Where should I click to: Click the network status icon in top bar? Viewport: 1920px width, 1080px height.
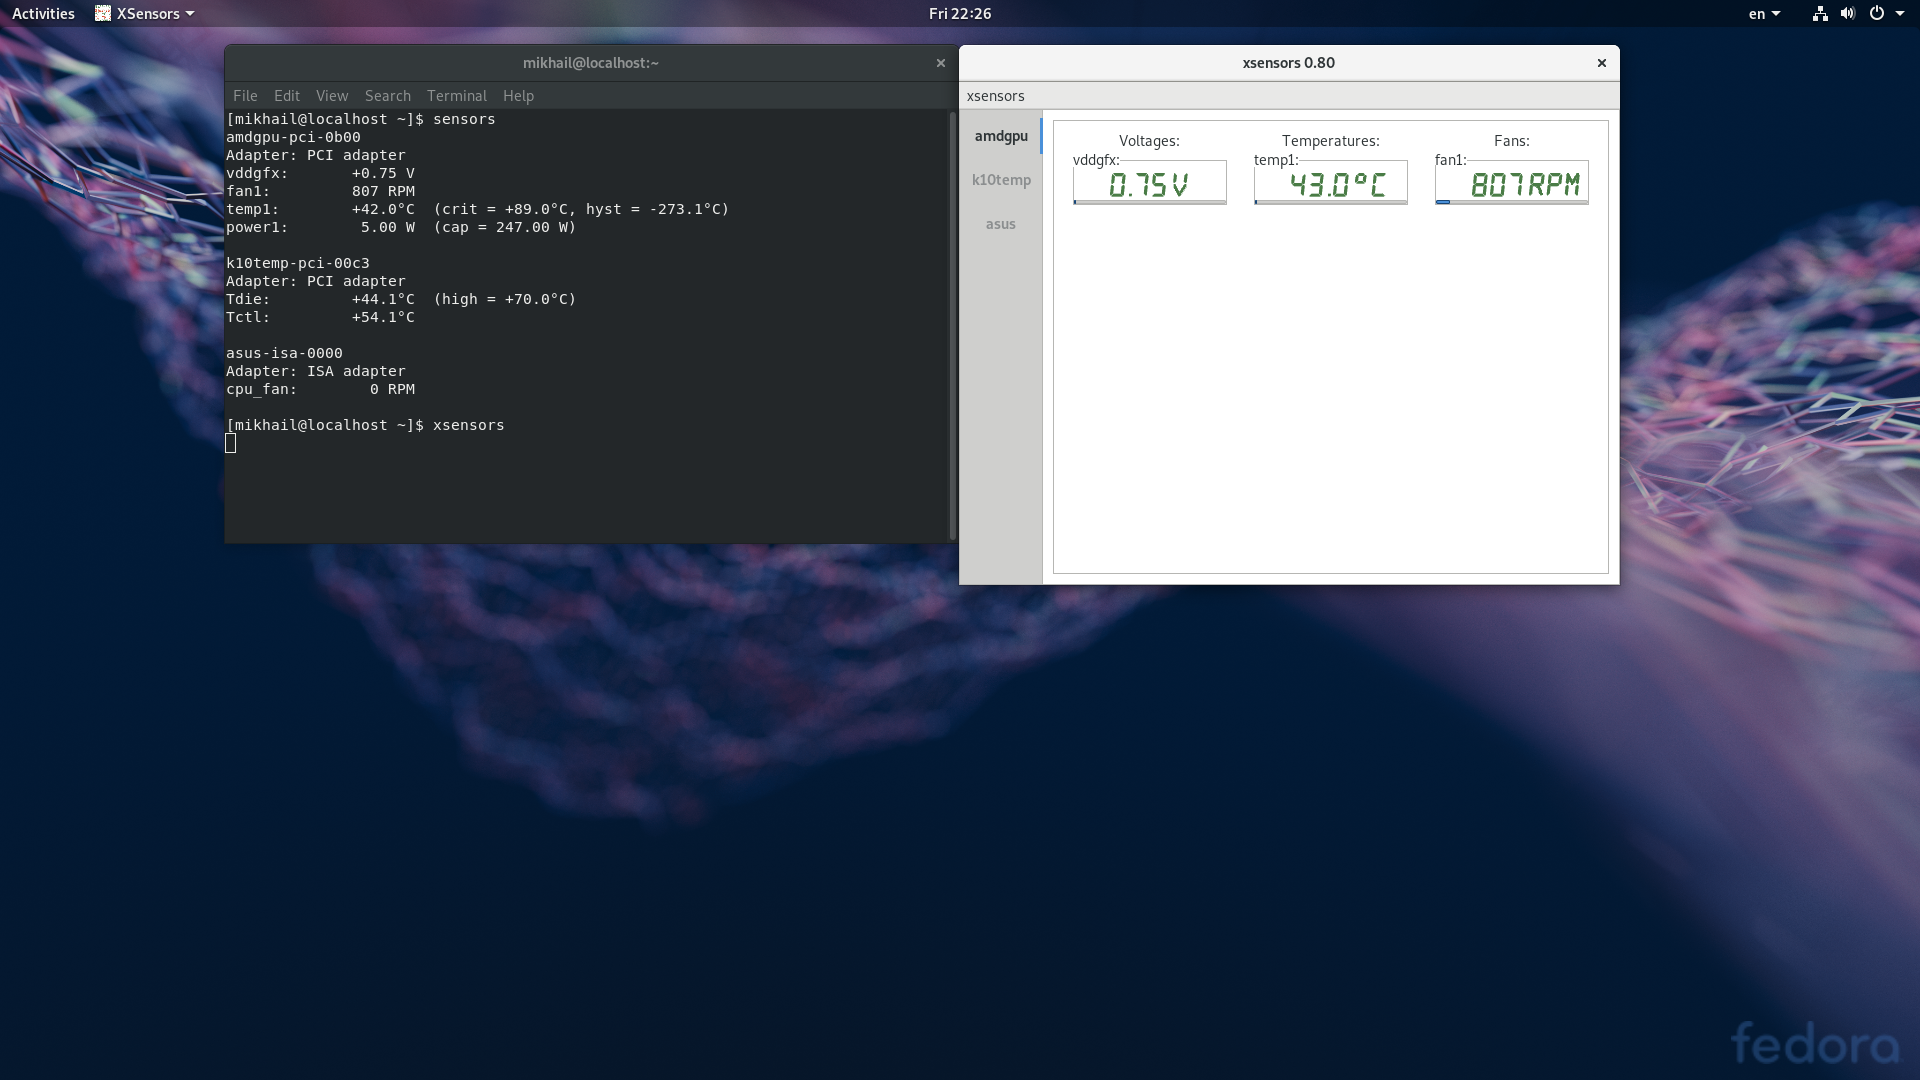(x=1820, y=13)
